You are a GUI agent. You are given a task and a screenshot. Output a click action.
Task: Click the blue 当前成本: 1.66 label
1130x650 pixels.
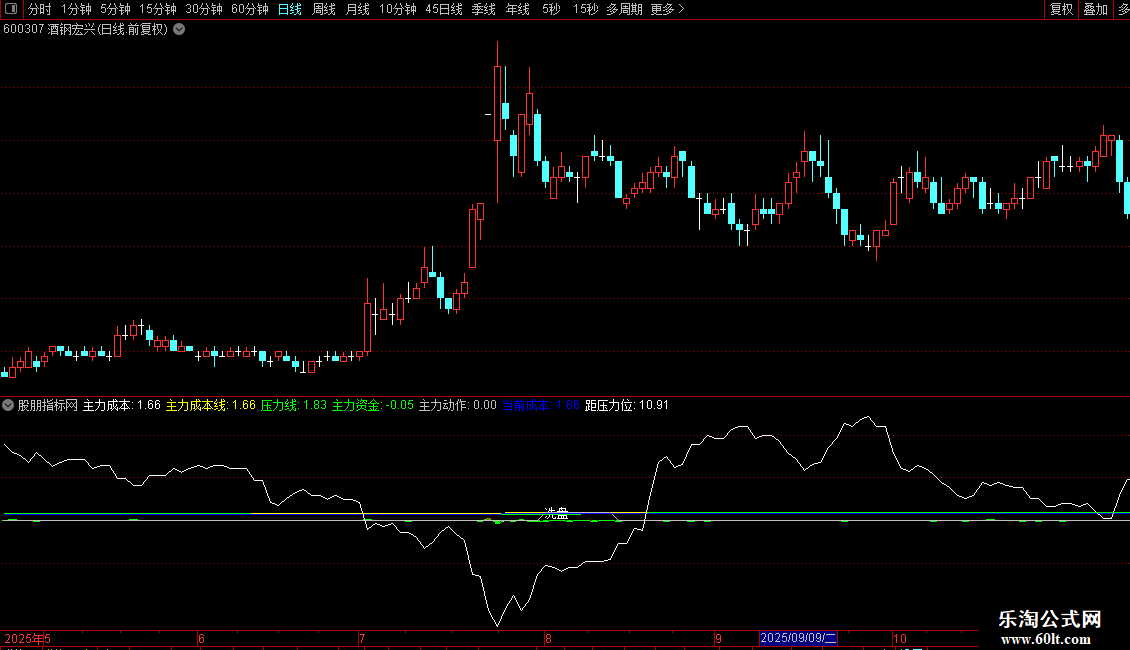[x=540, y=405]
